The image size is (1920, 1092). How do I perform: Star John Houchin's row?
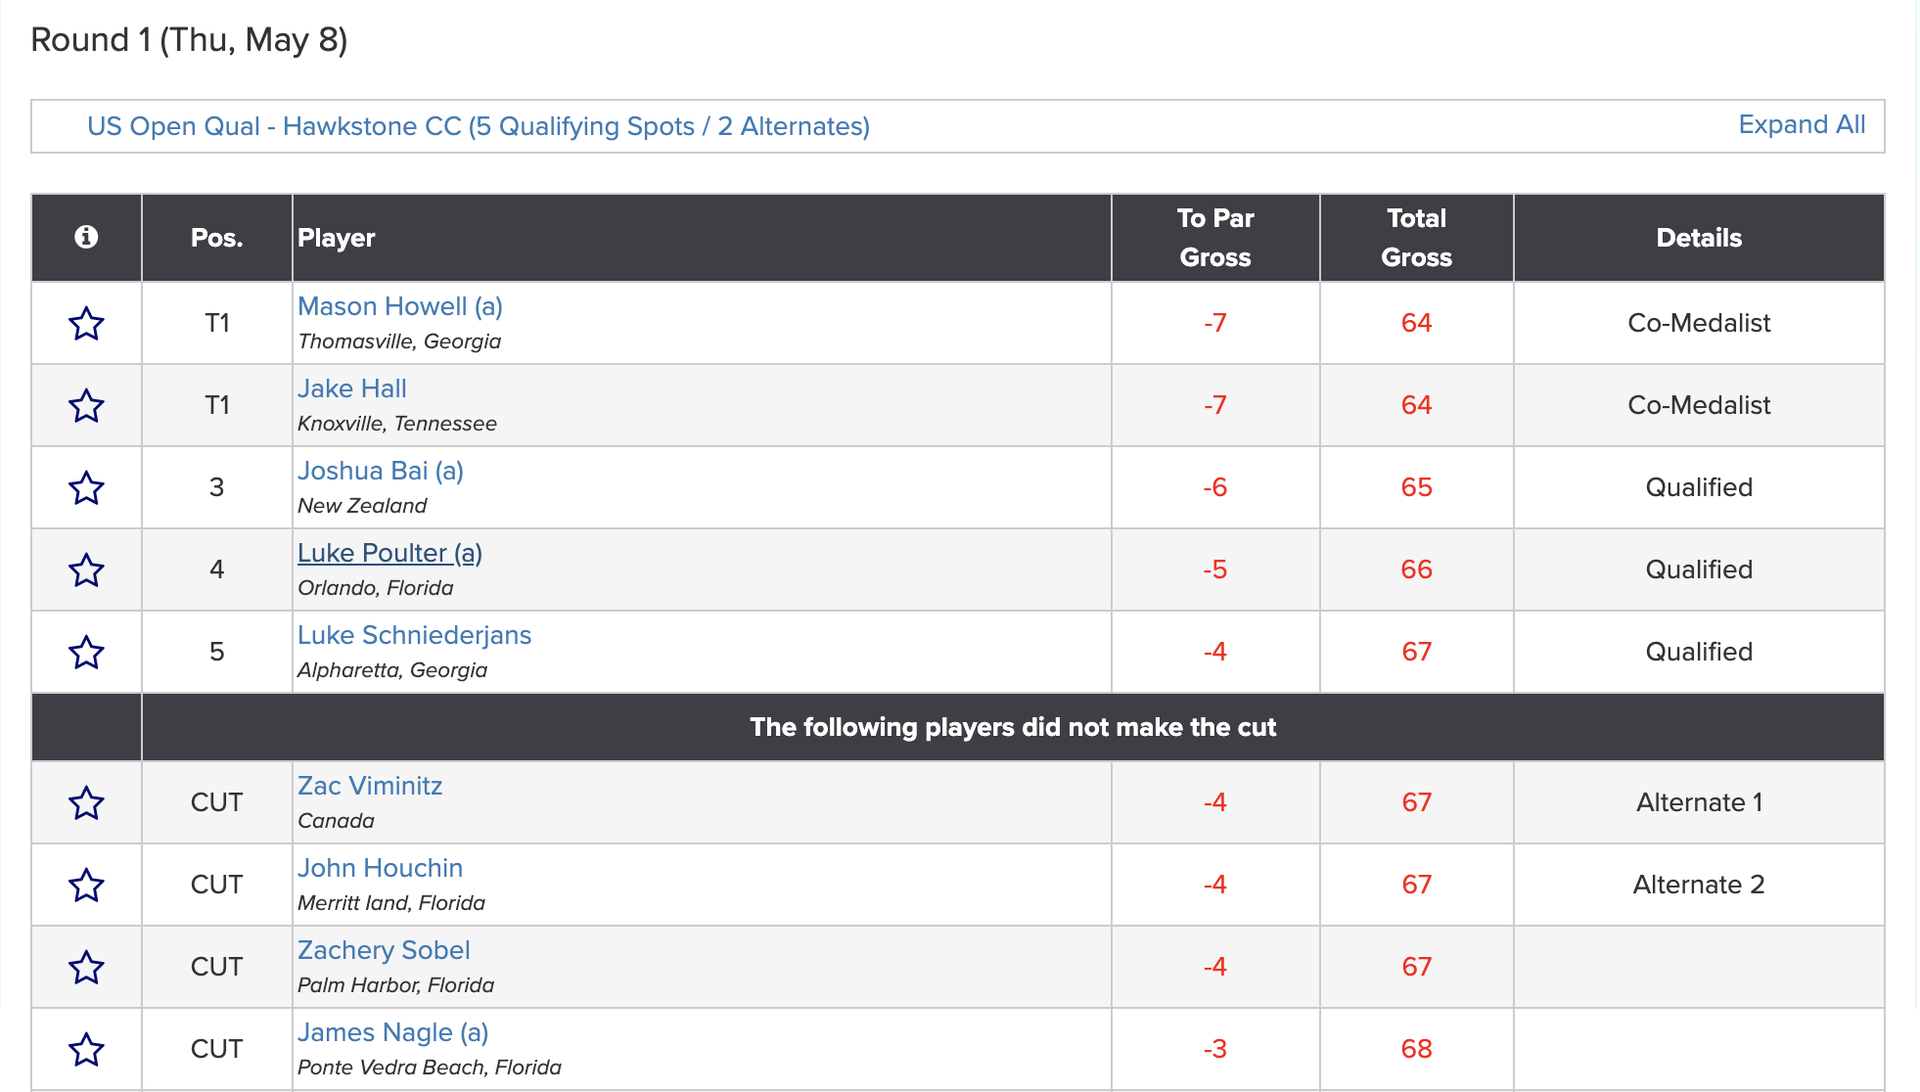click(86, 885)
